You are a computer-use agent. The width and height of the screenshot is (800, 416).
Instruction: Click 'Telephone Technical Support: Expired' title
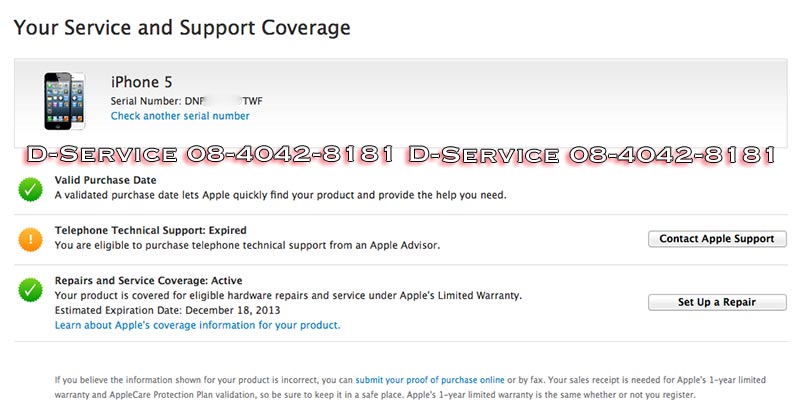[151, 230]
